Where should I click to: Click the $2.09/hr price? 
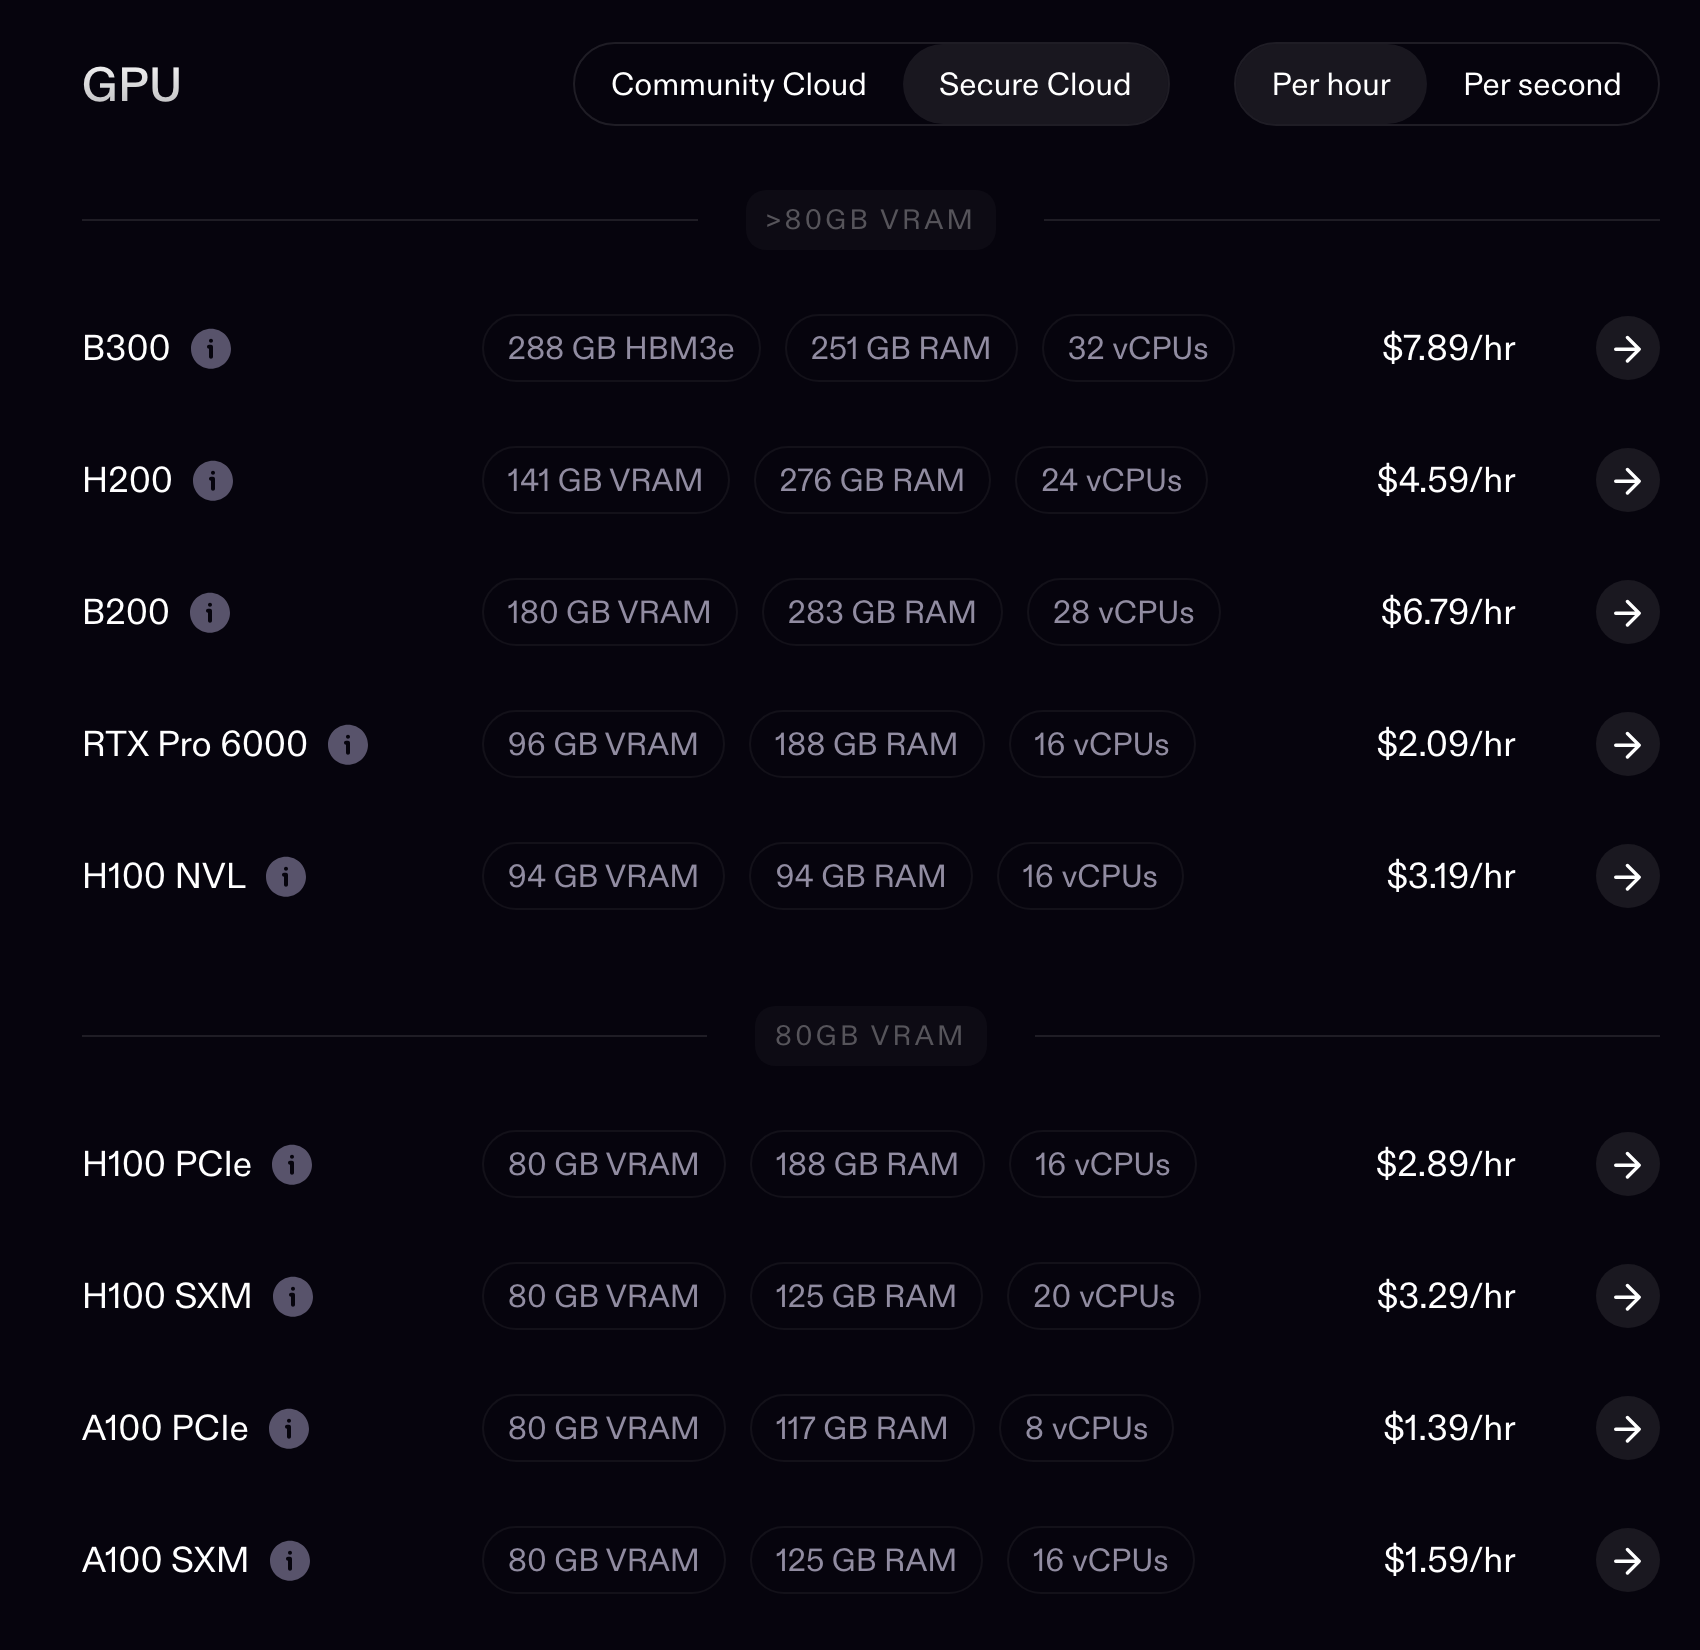[x=1446, y=744]
